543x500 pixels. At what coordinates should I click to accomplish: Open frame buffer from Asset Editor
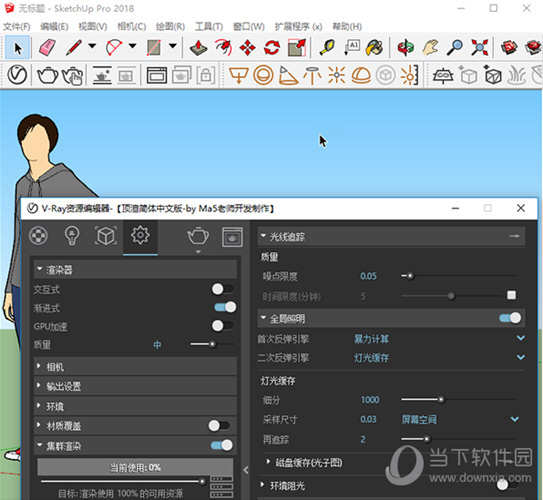coord(232,237)
